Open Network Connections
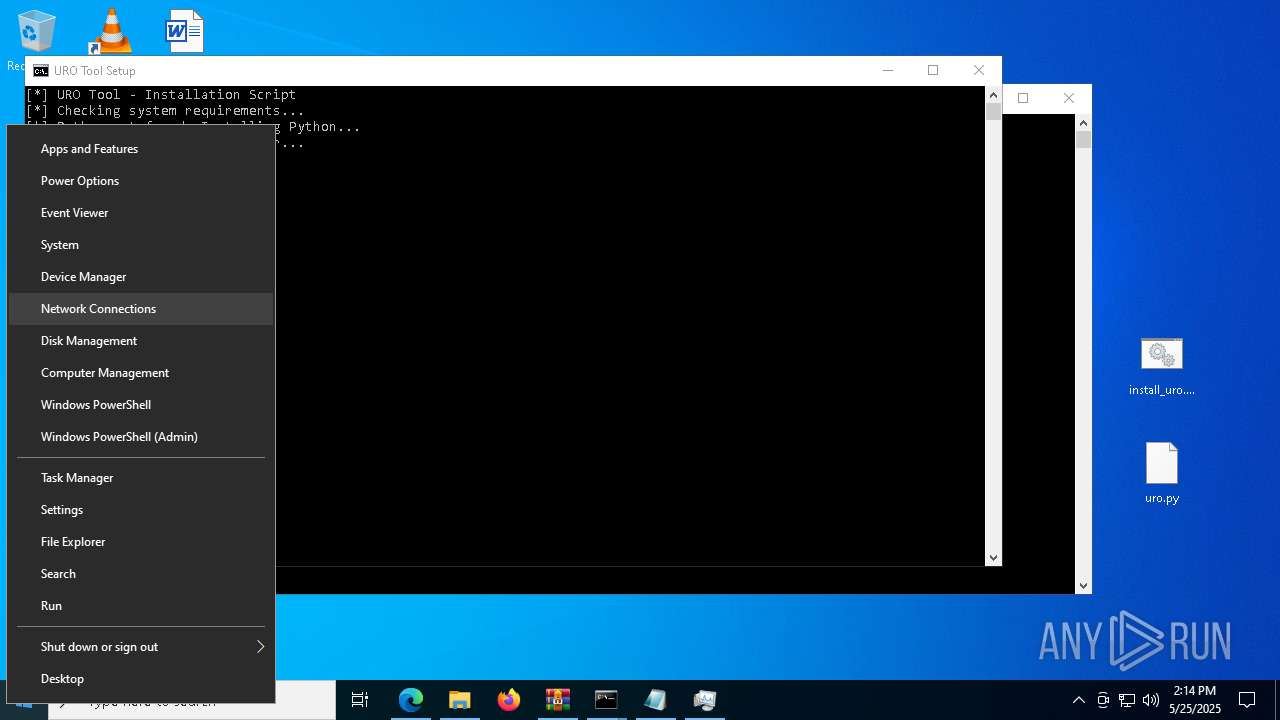Viewport: 1280px width, 720px height. click(x=141, y=309)
